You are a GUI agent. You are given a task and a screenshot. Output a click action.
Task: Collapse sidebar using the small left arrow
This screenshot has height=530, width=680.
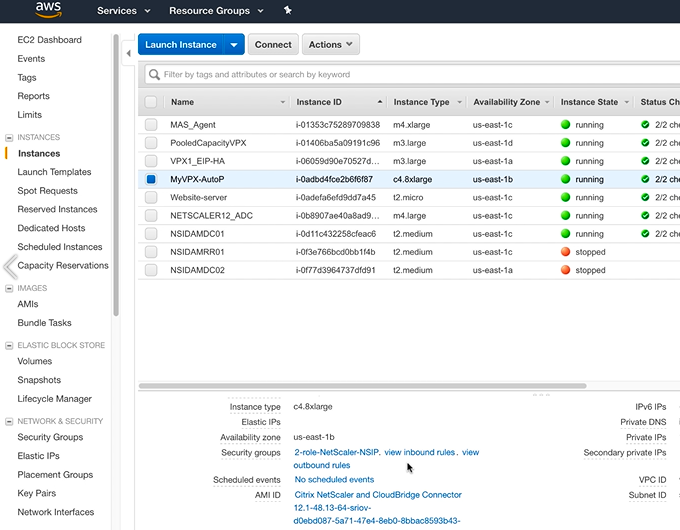coord(128,53)
